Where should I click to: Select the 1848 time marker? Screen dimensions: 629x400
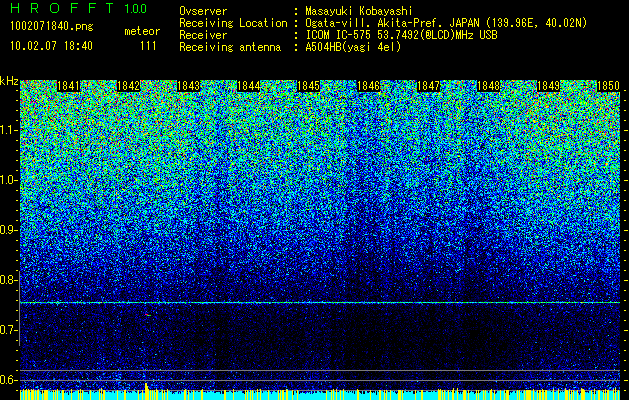click(x=488, y=86)
